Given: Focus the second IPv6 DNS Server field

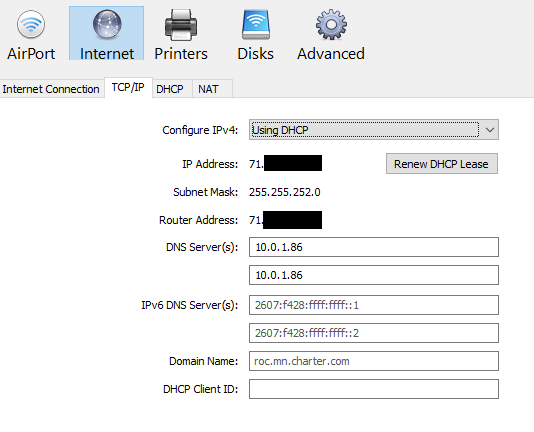Looking at the screenshot, I should (x=374, y=333).
